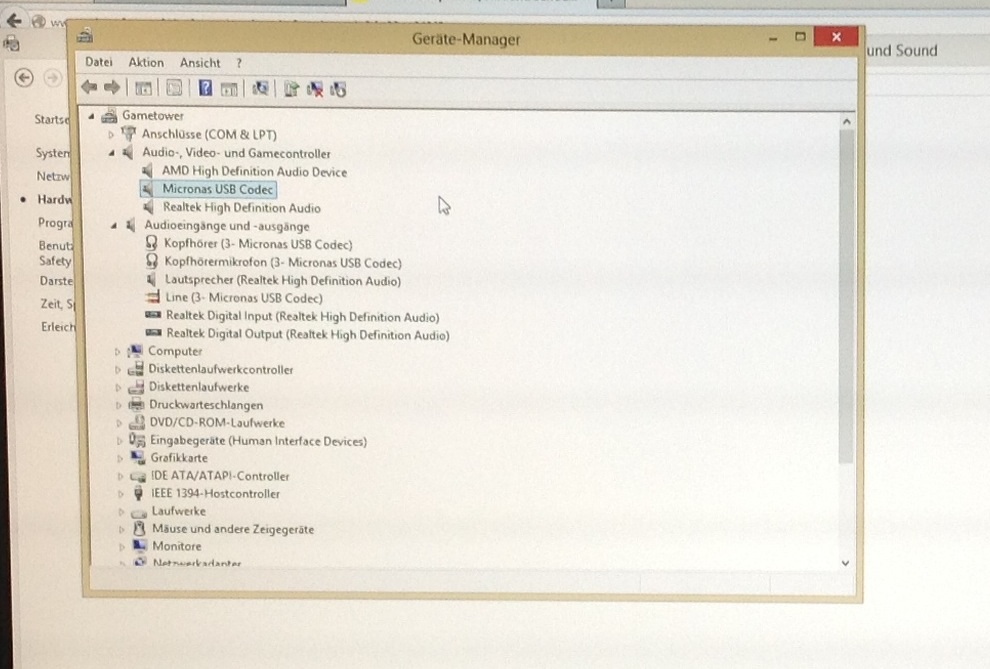Select AMD High Definition Audio Device
990x669 pixels.
click(254, 171)
